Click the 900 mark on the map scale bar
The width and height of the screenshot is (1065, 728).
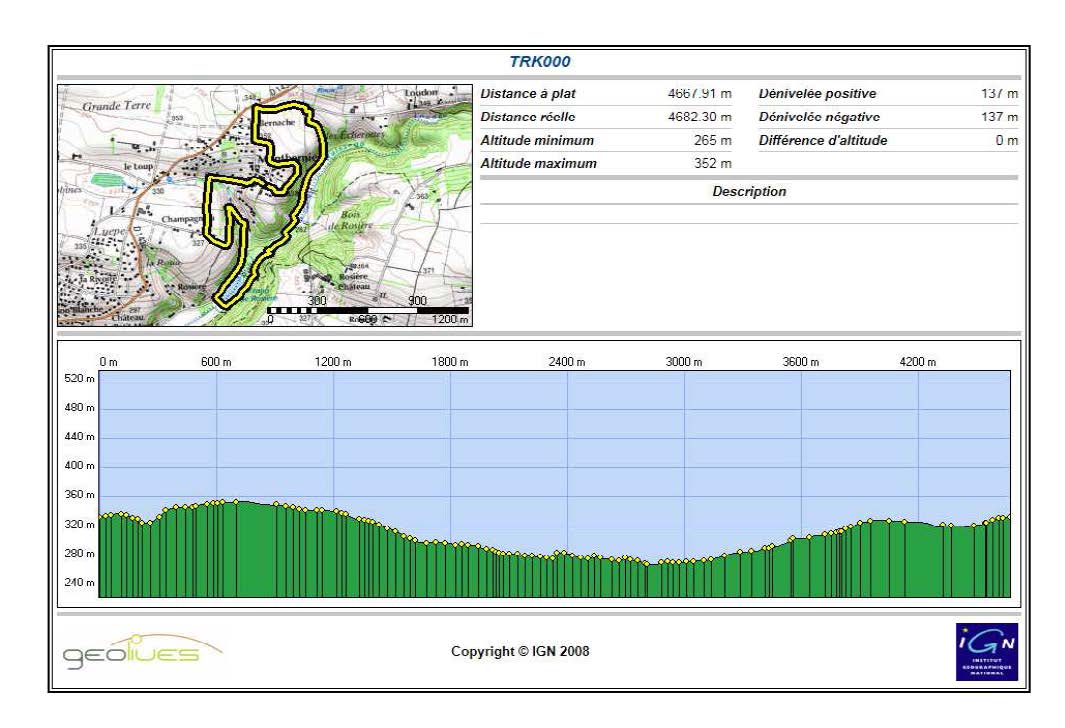[417, 301]
